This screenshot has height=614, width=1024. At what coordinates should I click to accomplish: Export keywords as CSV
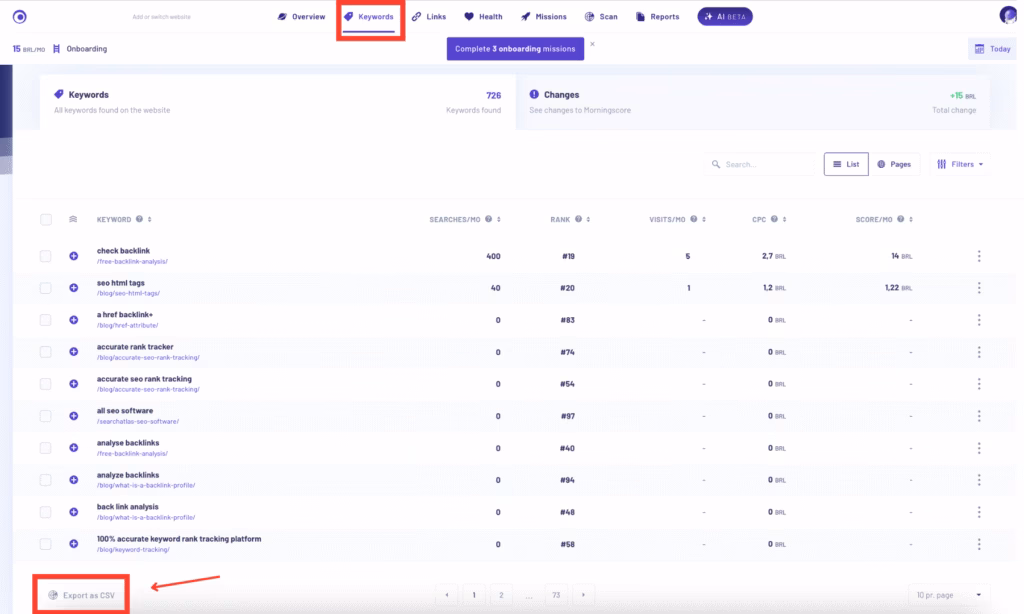pos(80,593)
